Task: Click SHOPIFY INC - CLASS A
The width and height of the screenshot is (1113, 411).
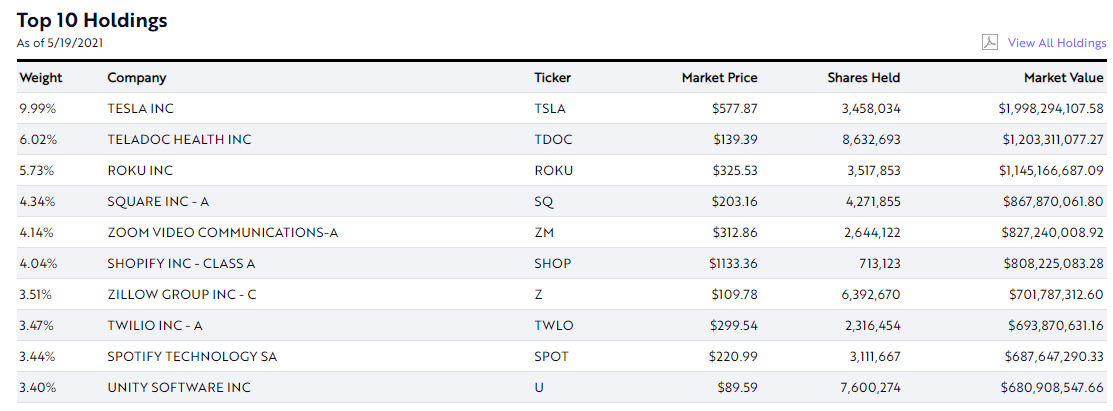Action: [x=181, y=263]
